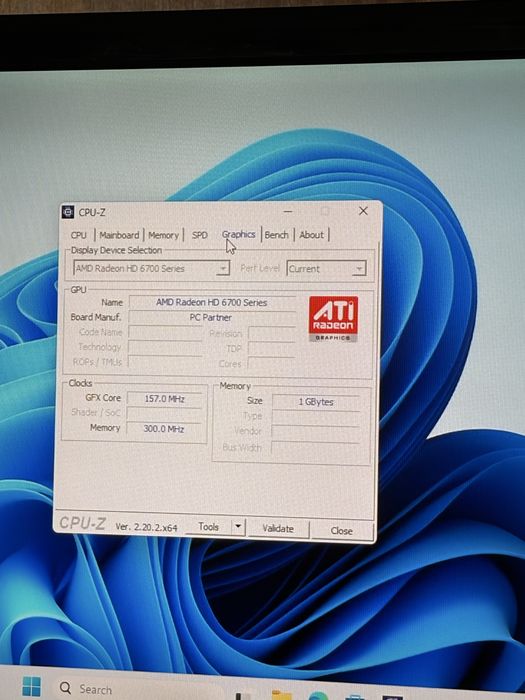Screen dimensions: 525x700
Task: Show the About tab
Action: coord(312,235)
